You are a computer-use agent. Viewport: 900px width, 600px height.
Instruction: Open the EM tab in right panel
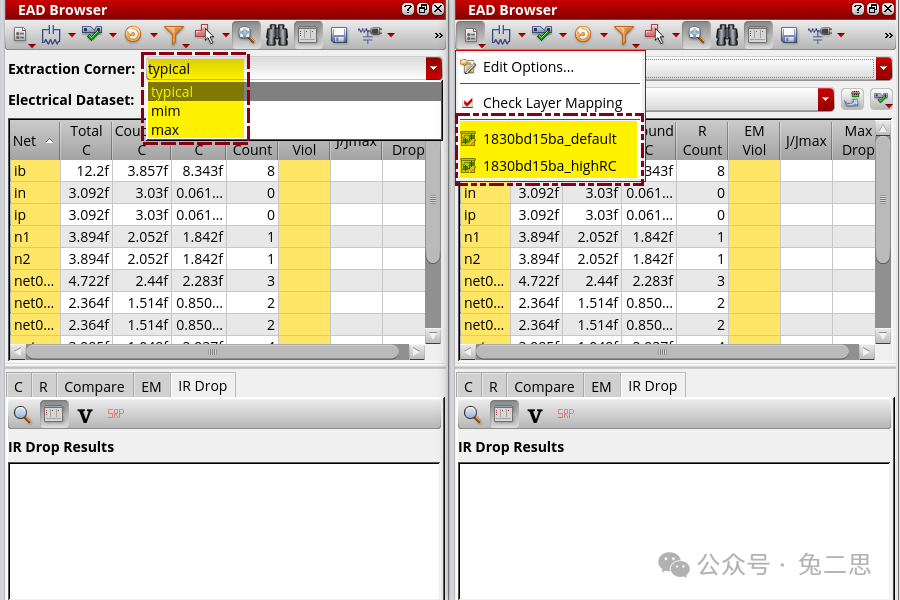tap(600, 386)
